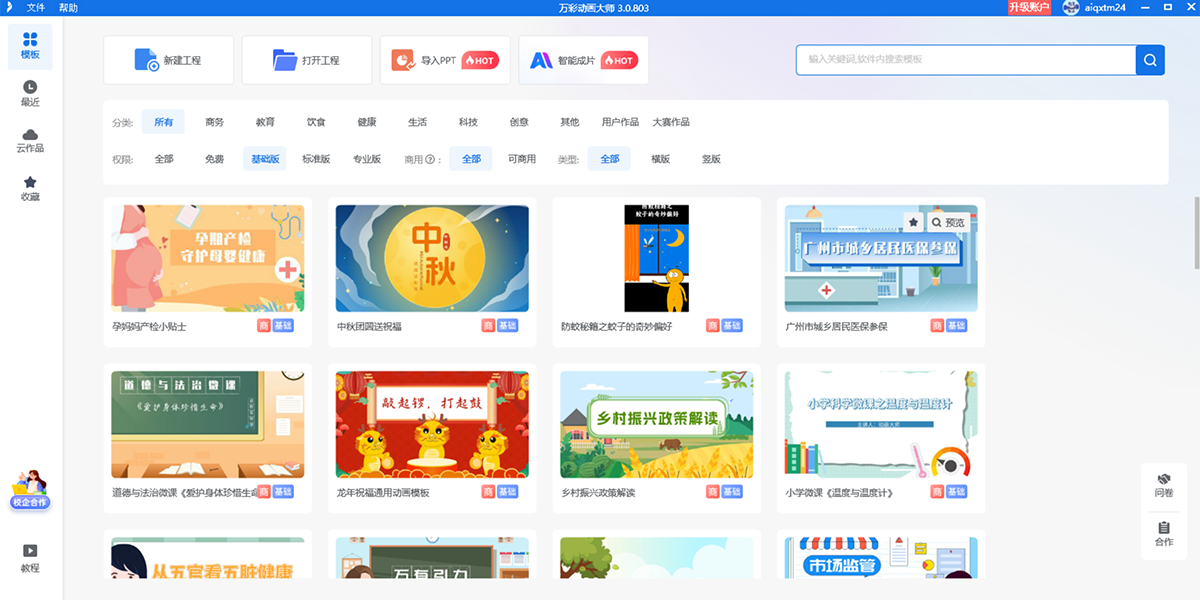Start importing with the 导入PPT button
The width and height of the screenshot is (1200, 600).
tap(445, 60)
